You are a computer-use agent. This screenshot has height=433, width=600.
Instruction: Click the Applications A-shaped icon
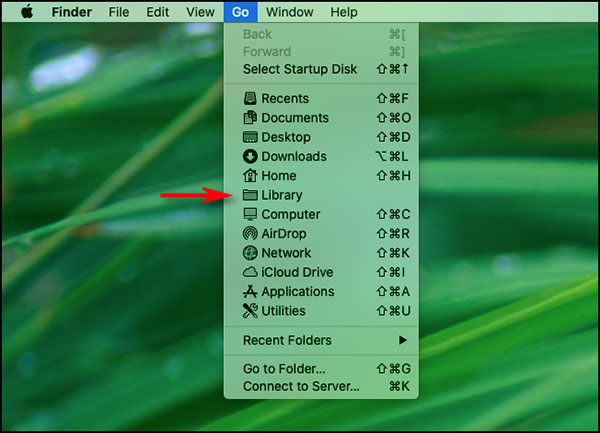[x=250, y=291]
